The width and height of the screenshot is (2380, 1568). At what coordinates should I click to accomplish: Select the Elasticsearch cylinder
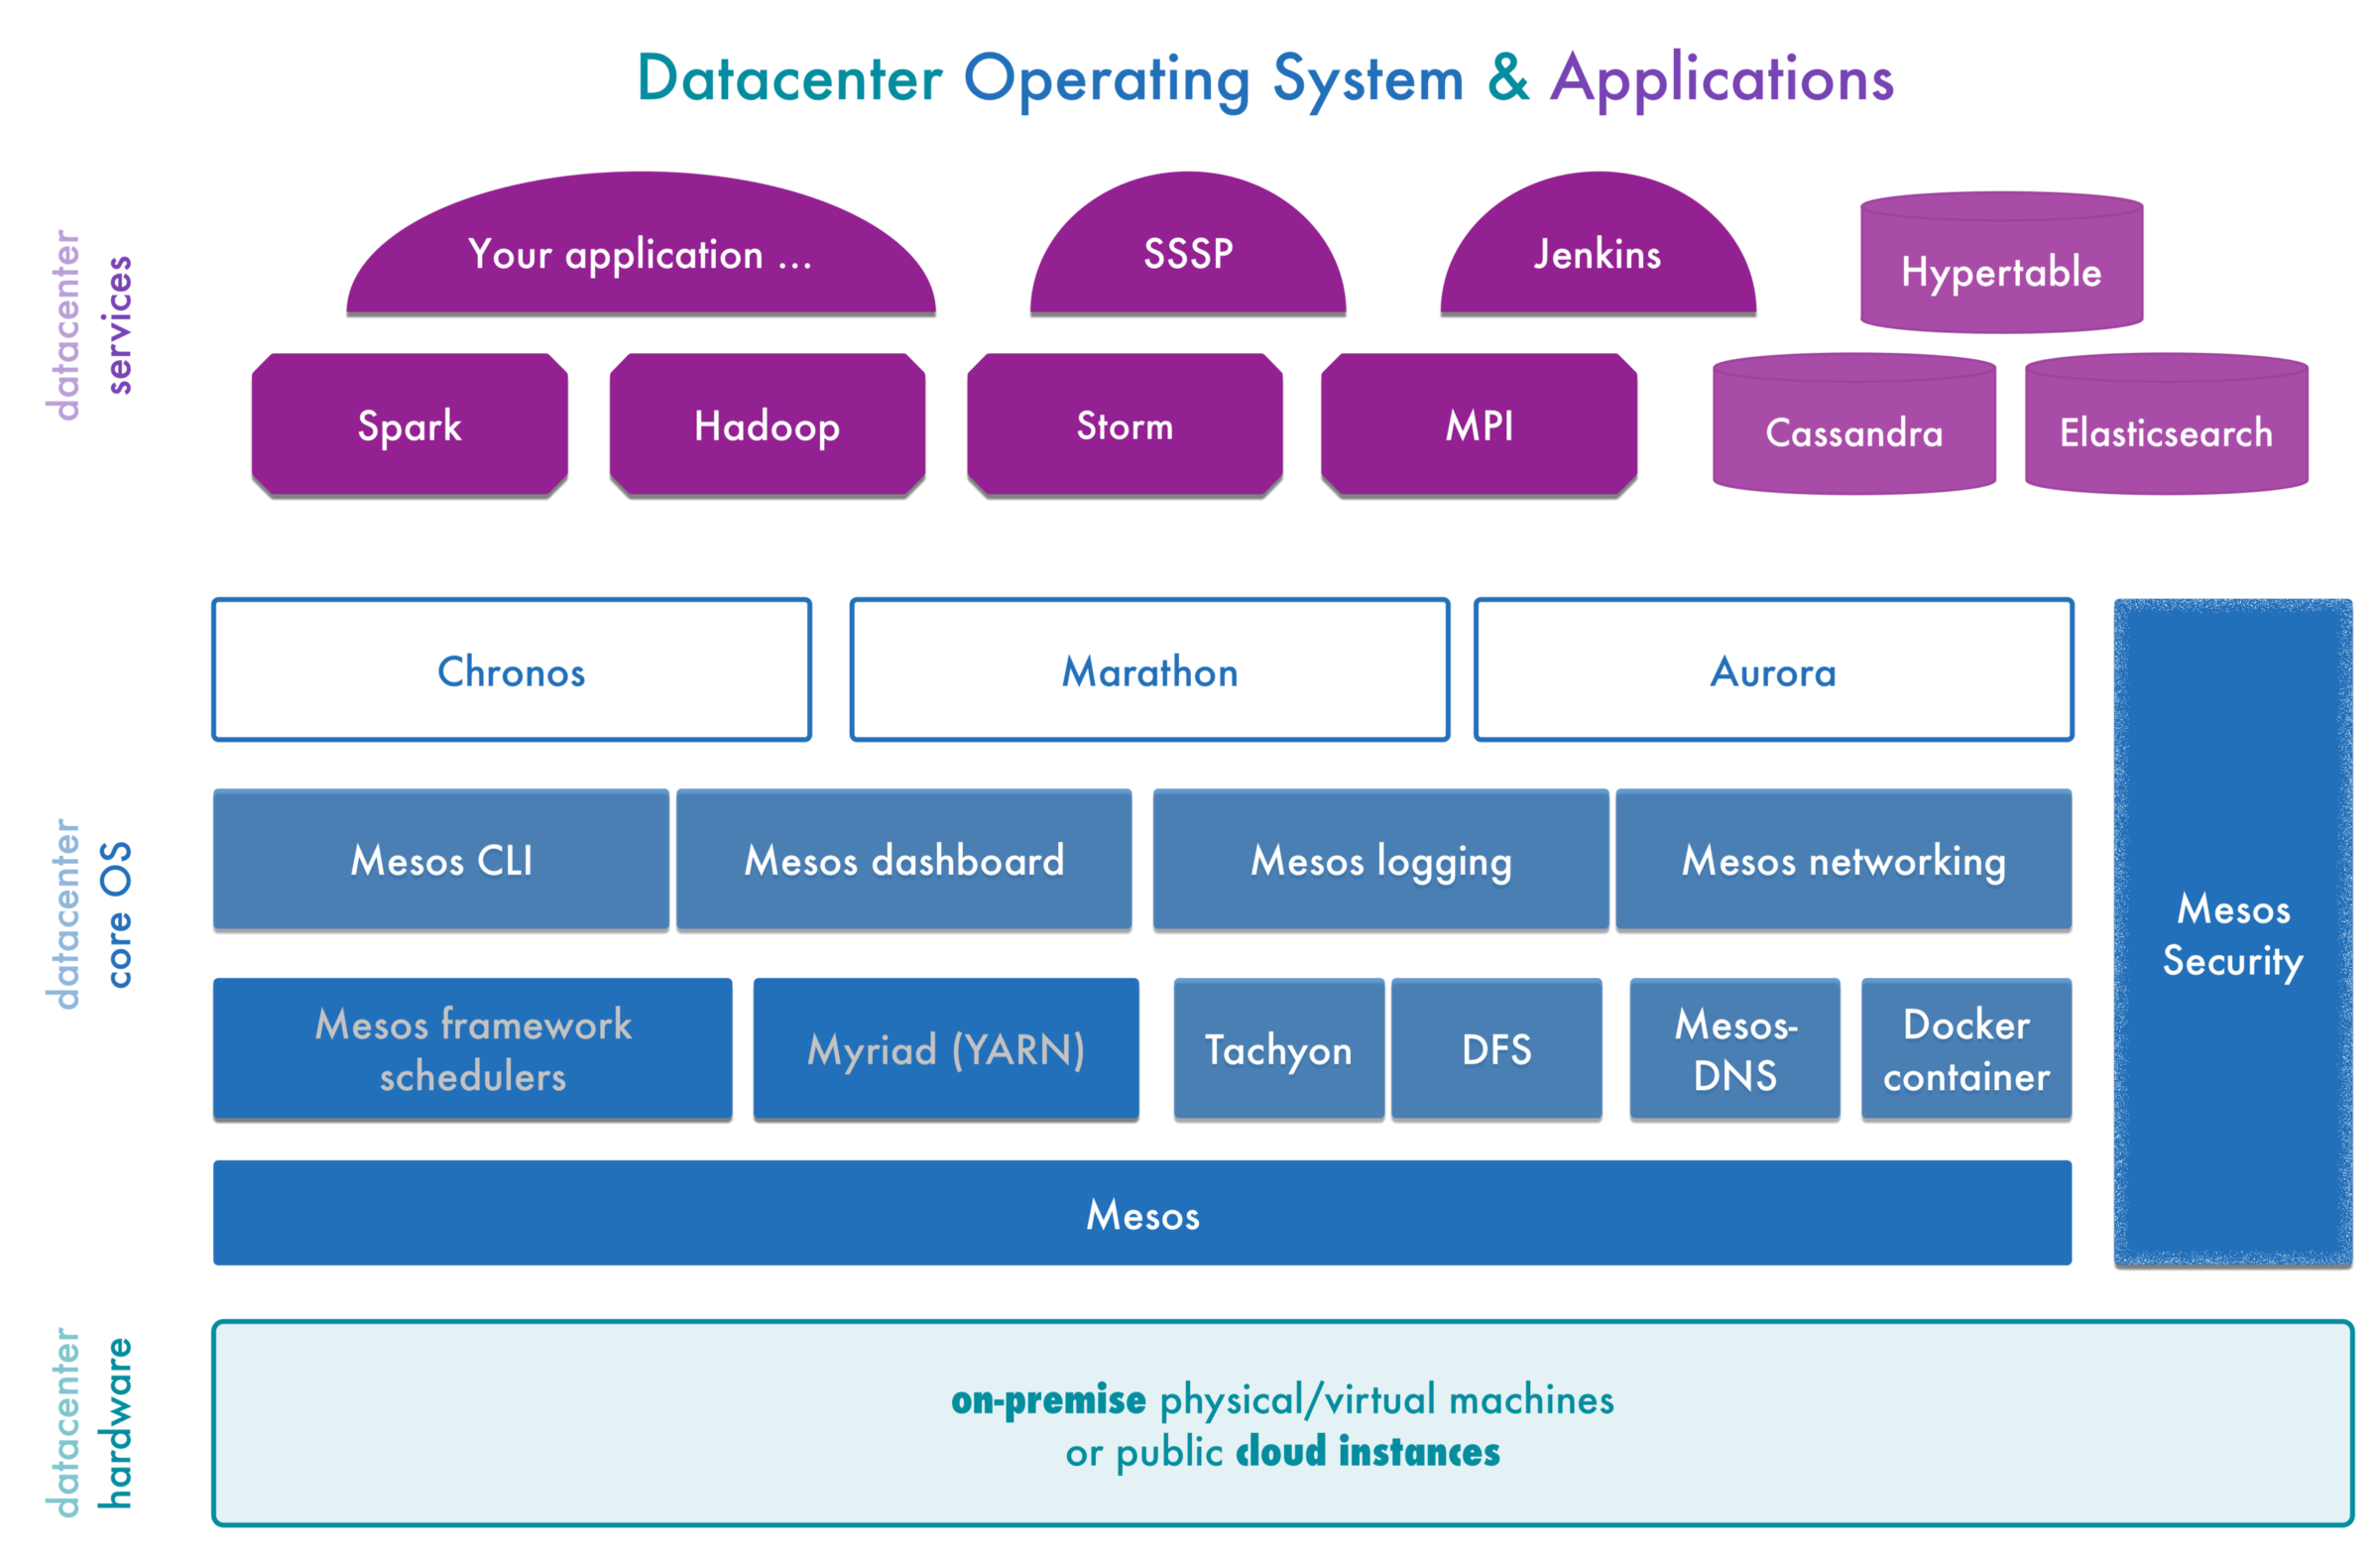pos(2166,424)
